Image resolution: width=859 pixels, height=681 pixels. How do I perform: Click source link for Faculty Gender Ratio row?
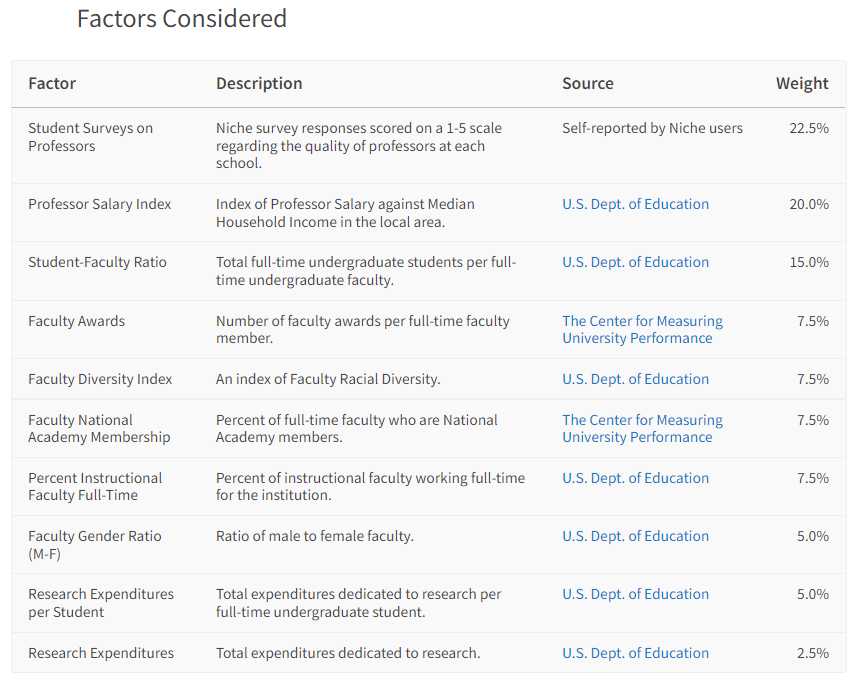click(635, 536)
